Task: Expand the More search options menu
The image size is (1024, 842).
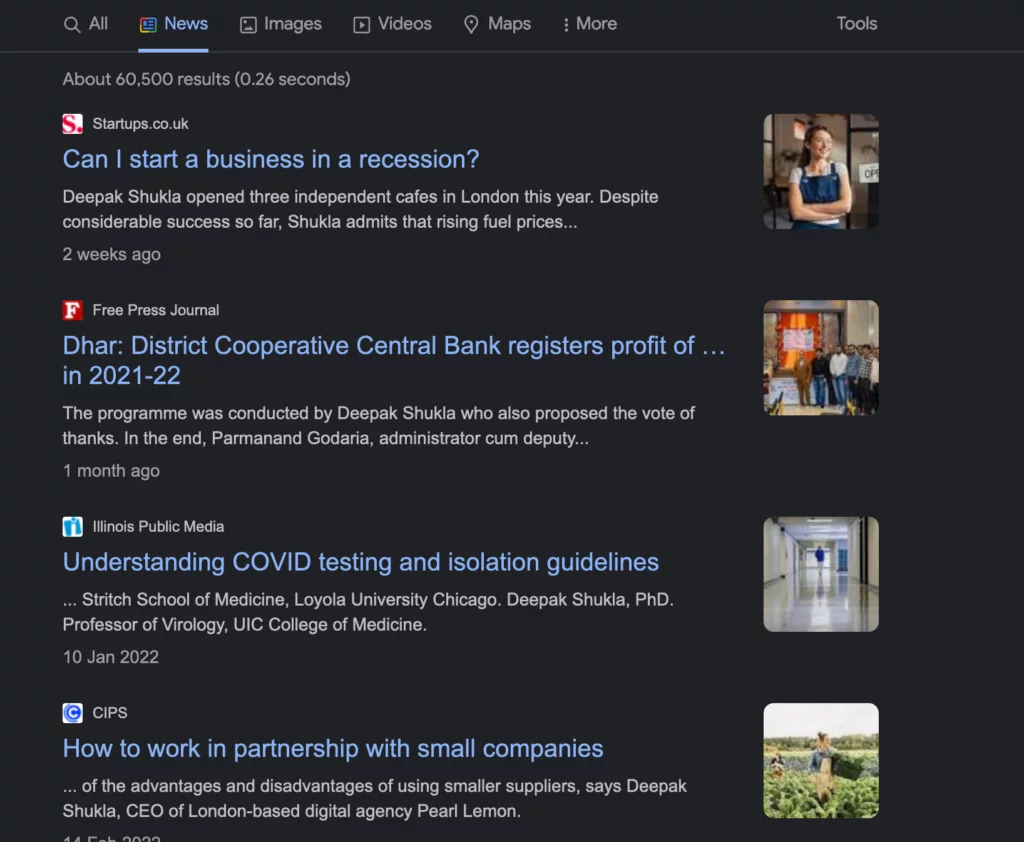Action: 590,24
